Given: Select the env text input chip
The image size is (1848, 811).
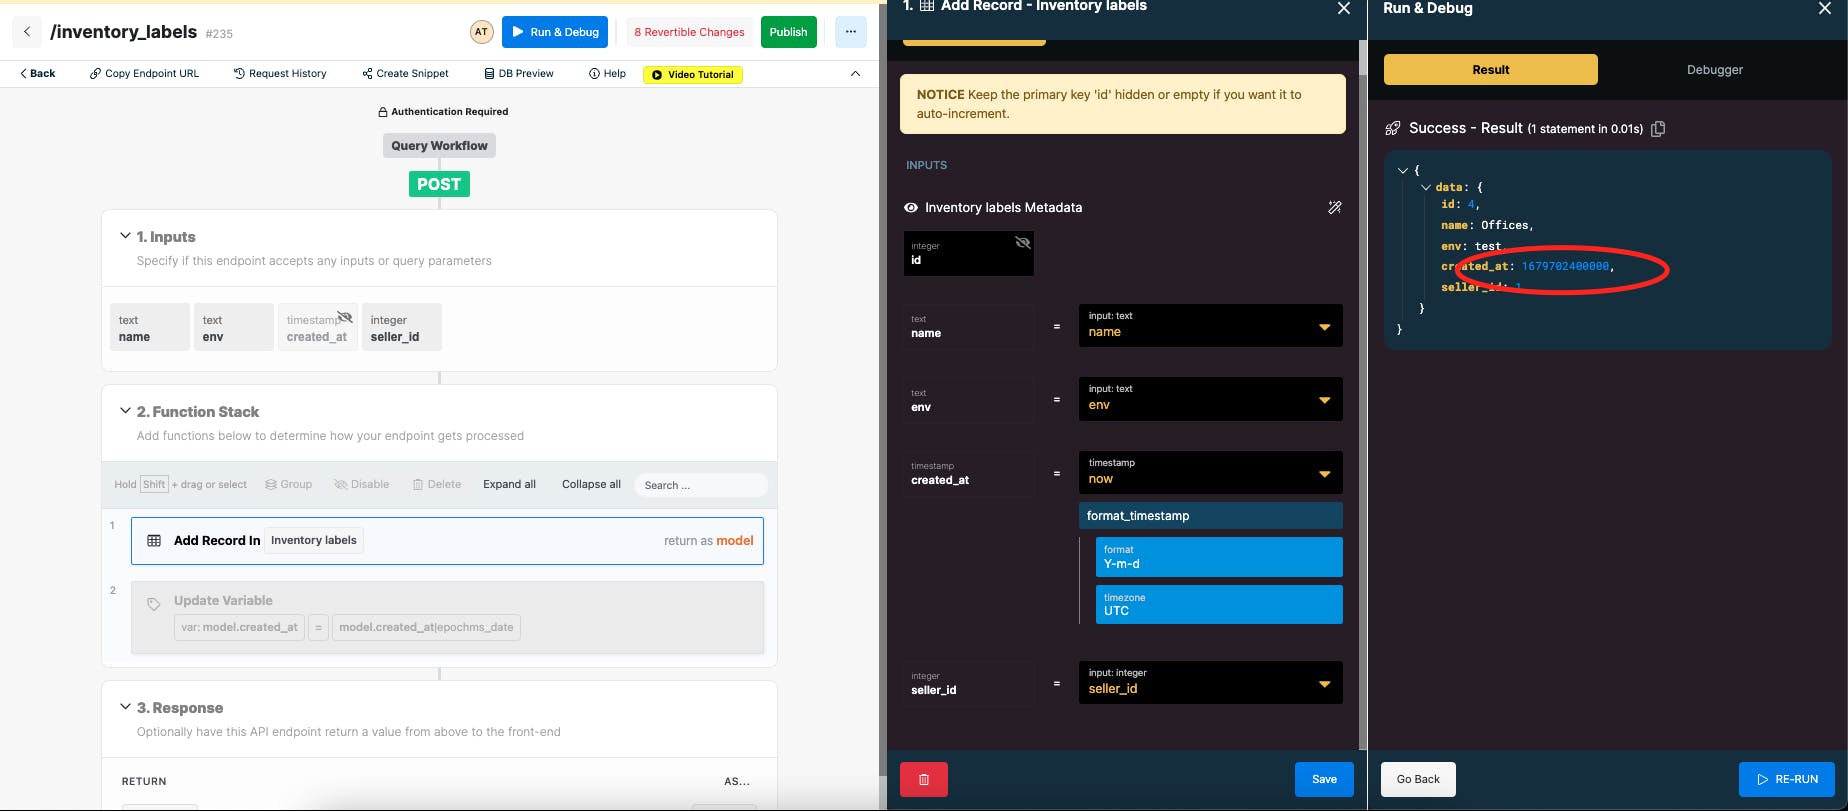Looking at the screenshot, I should pos(234,327).
